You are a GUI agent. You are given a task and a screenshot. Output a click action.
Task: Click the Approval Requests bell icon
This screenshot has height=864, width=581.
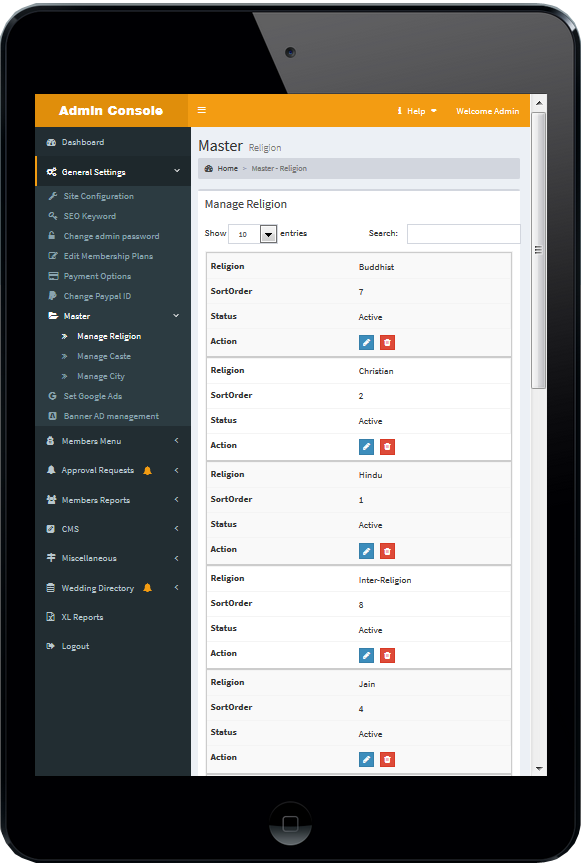[x=147, y=470]
